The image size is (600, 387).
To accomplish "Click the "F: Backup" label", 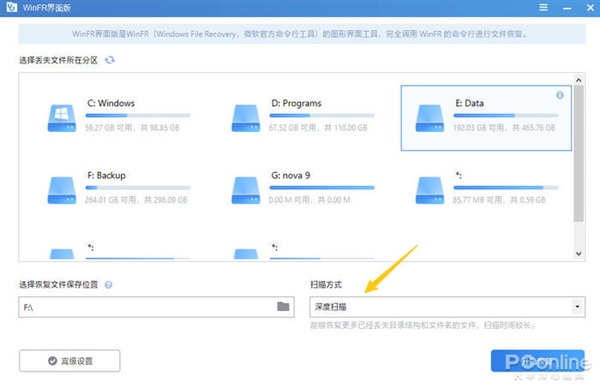I will pos(106,175).
